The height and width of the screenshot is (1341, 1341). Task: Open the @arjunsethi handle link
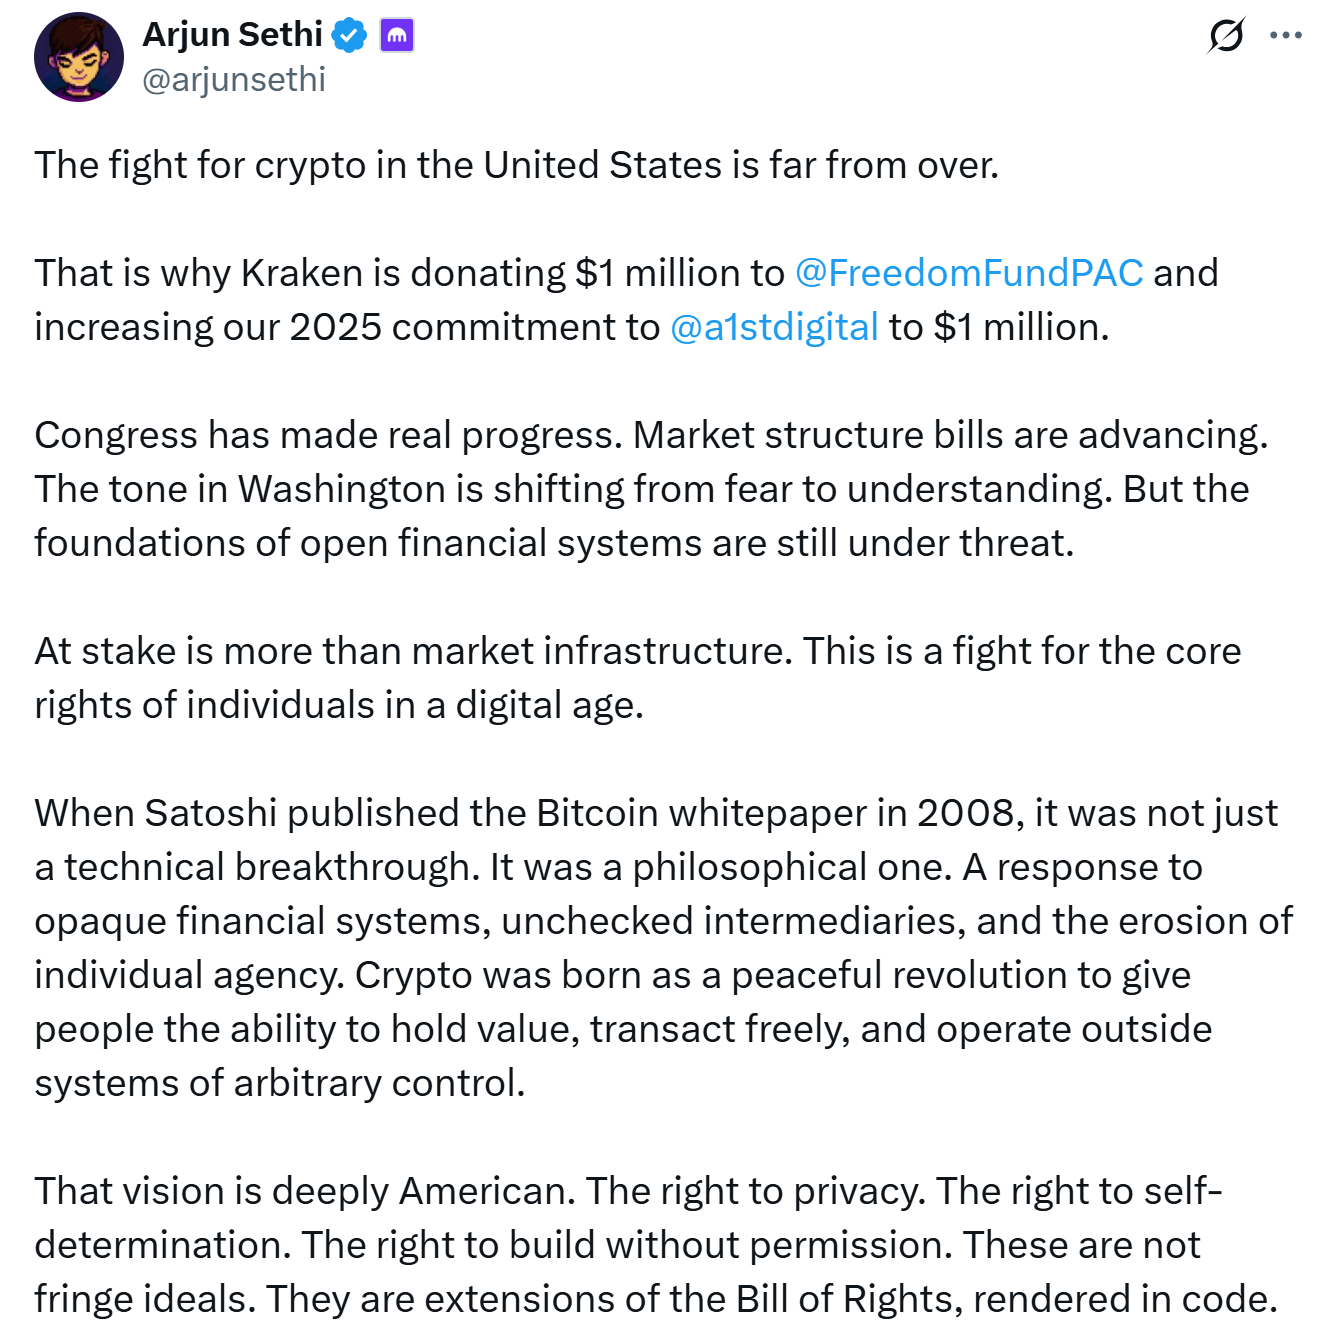(234, 80)
